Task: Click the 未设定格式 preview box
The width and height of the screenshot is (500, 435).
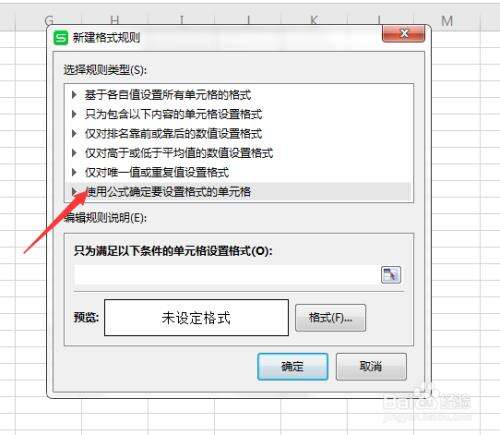Action: [196, 317]
